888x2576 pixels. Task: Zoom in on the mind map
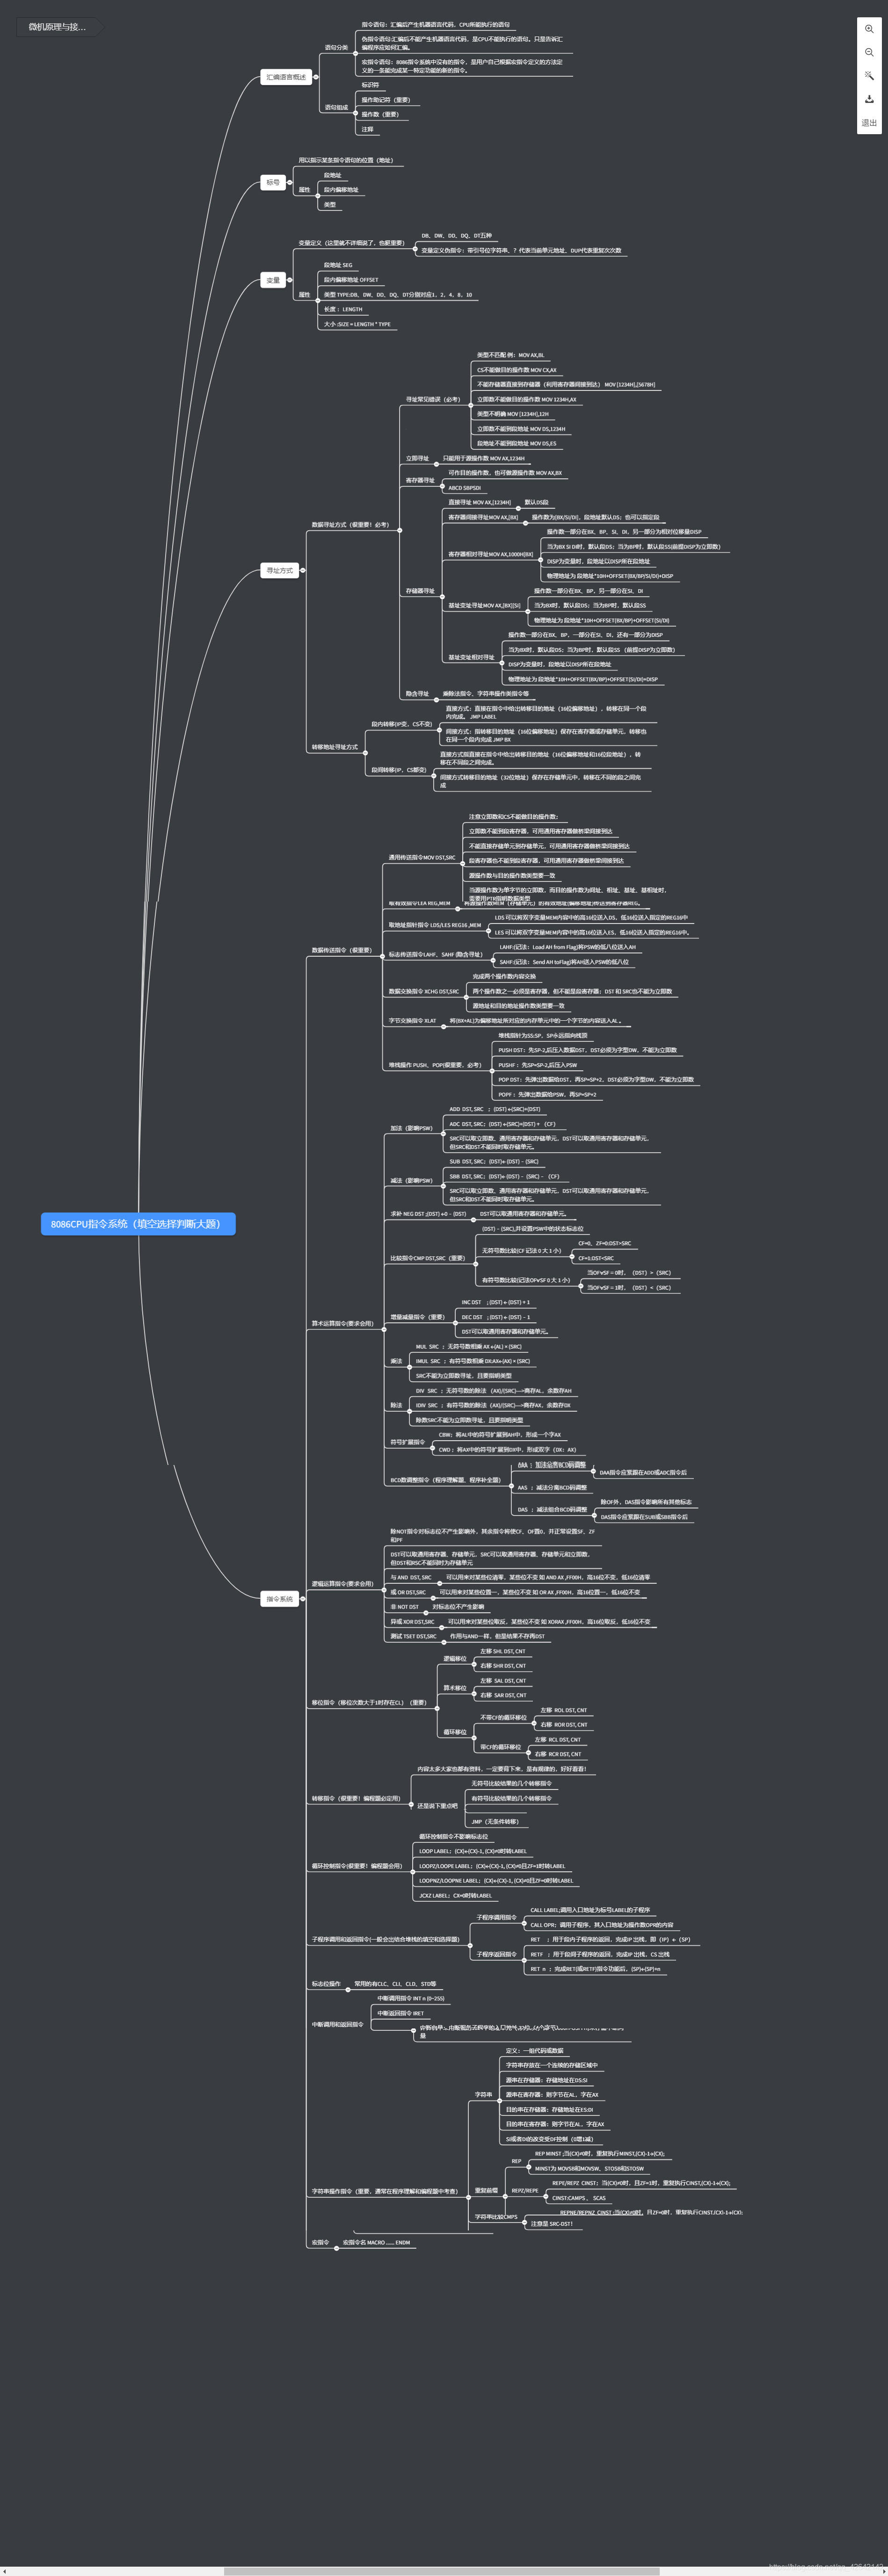tap(869, 29)
